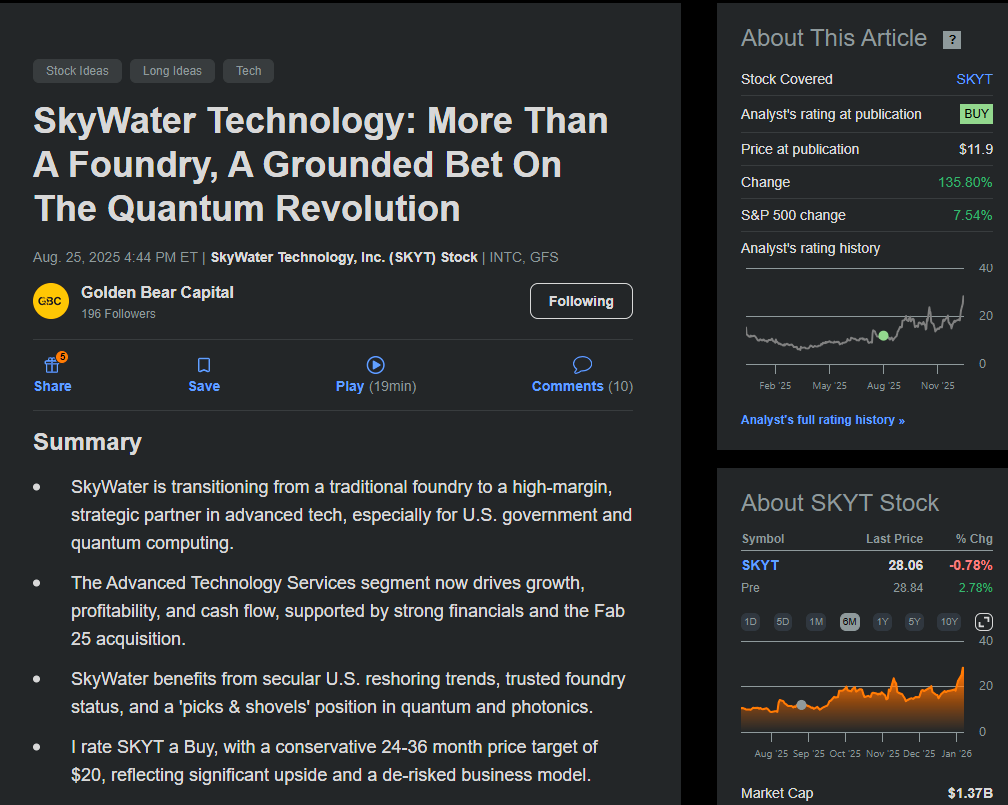Image resolution: width=1008 pixels, height=805 pixels.
Task: Open the Long Ideas tag
Action: tap(172, 71)
